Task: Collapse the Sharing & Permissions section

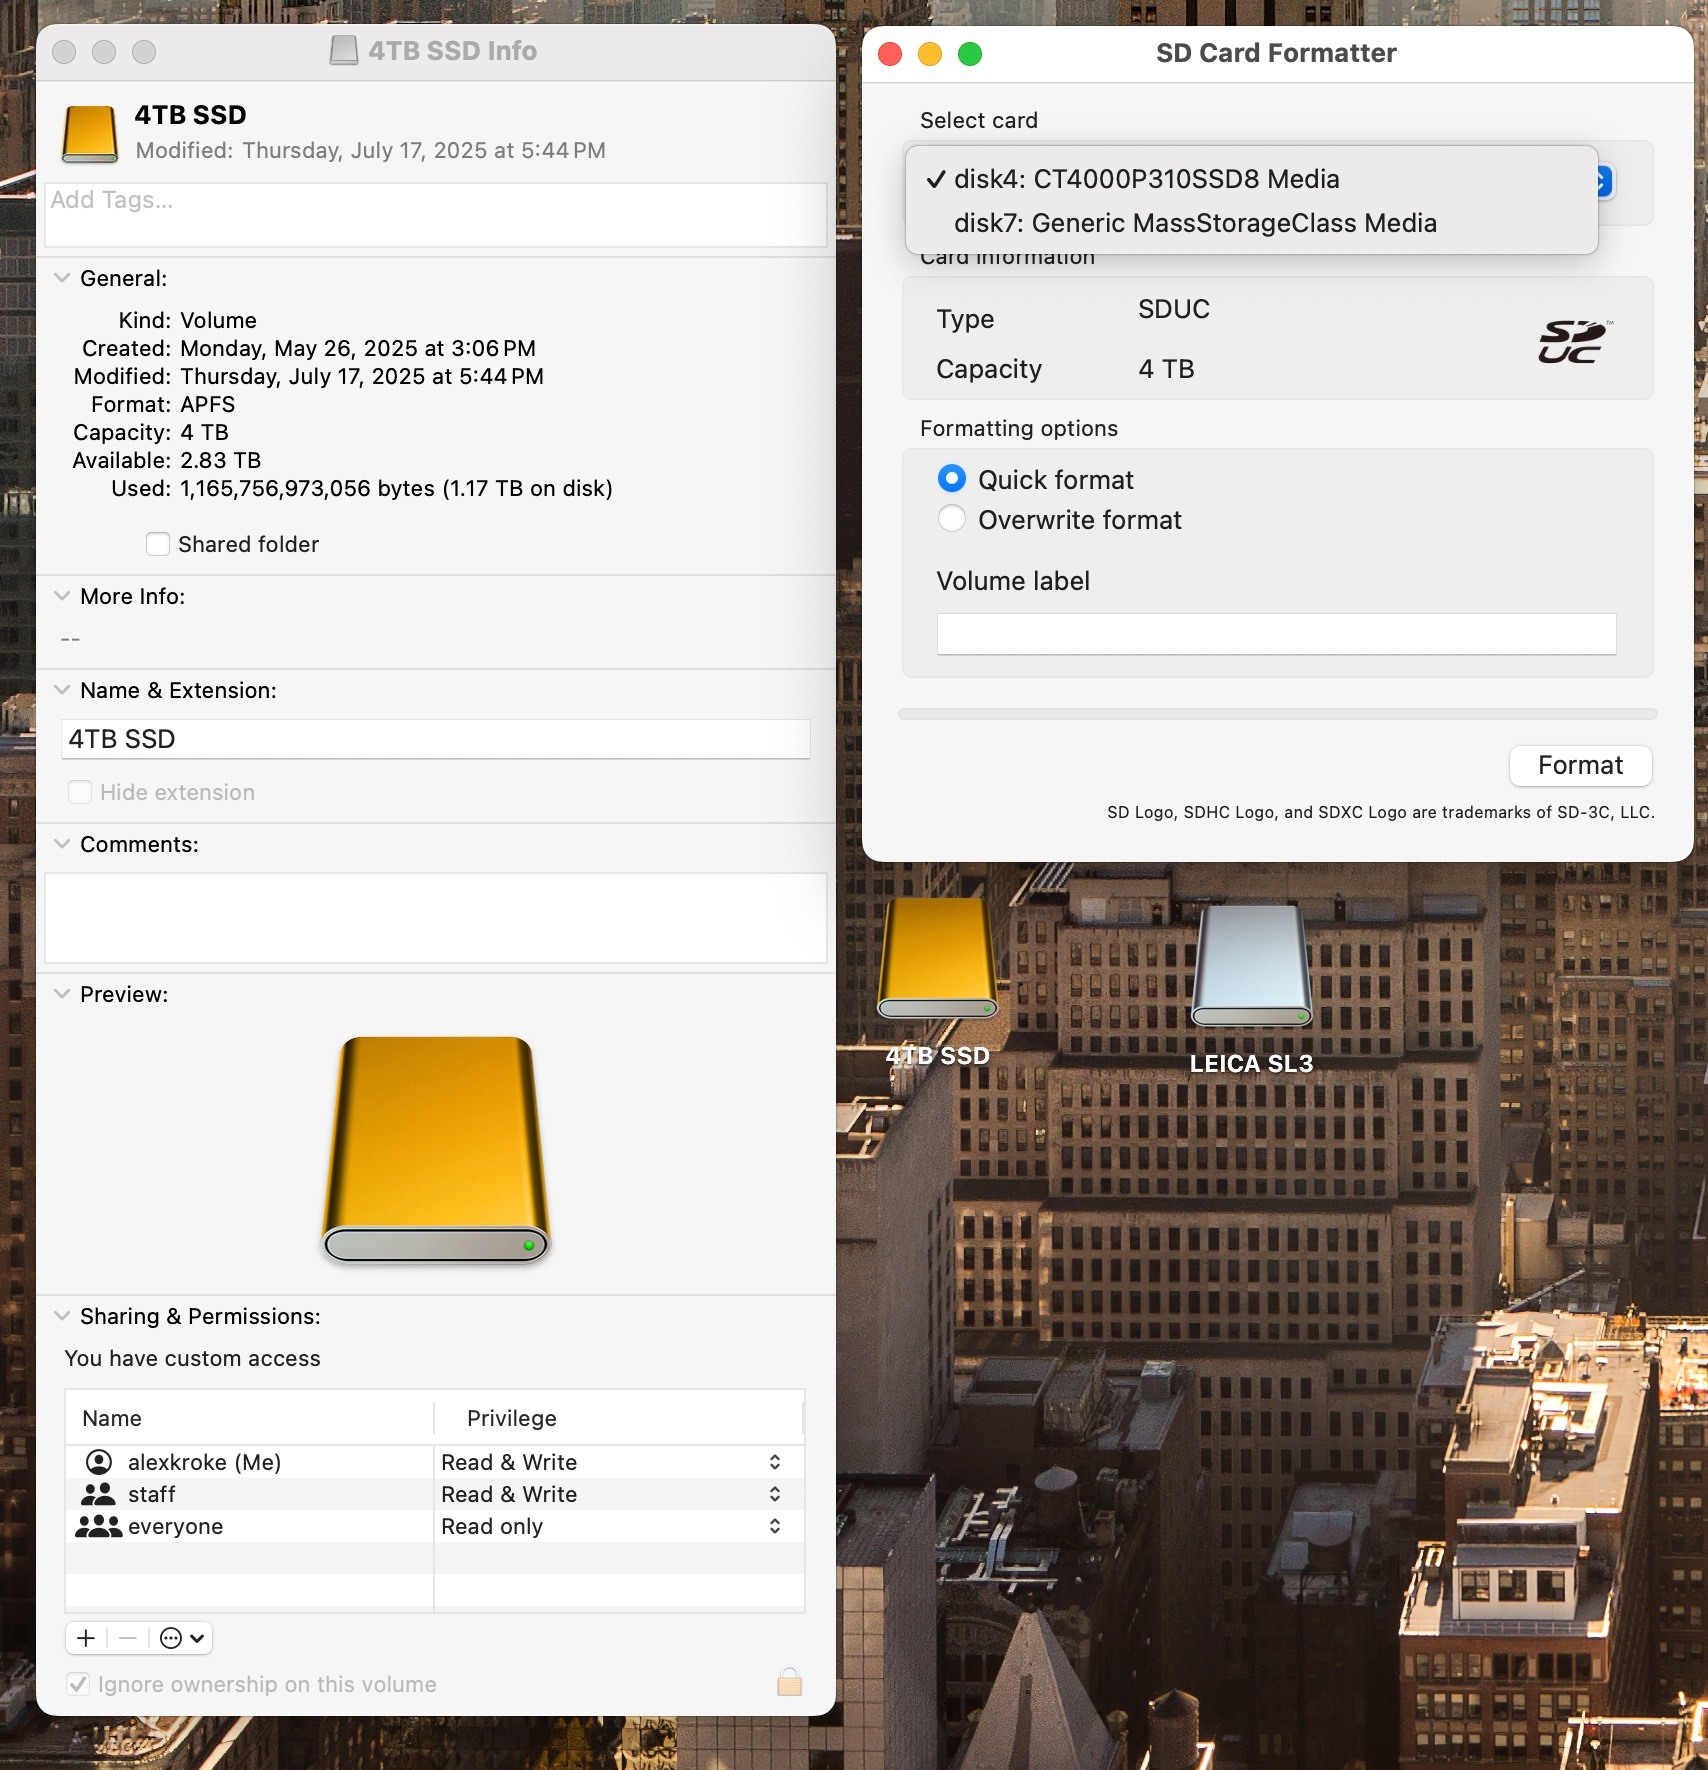Action: 62,1316
